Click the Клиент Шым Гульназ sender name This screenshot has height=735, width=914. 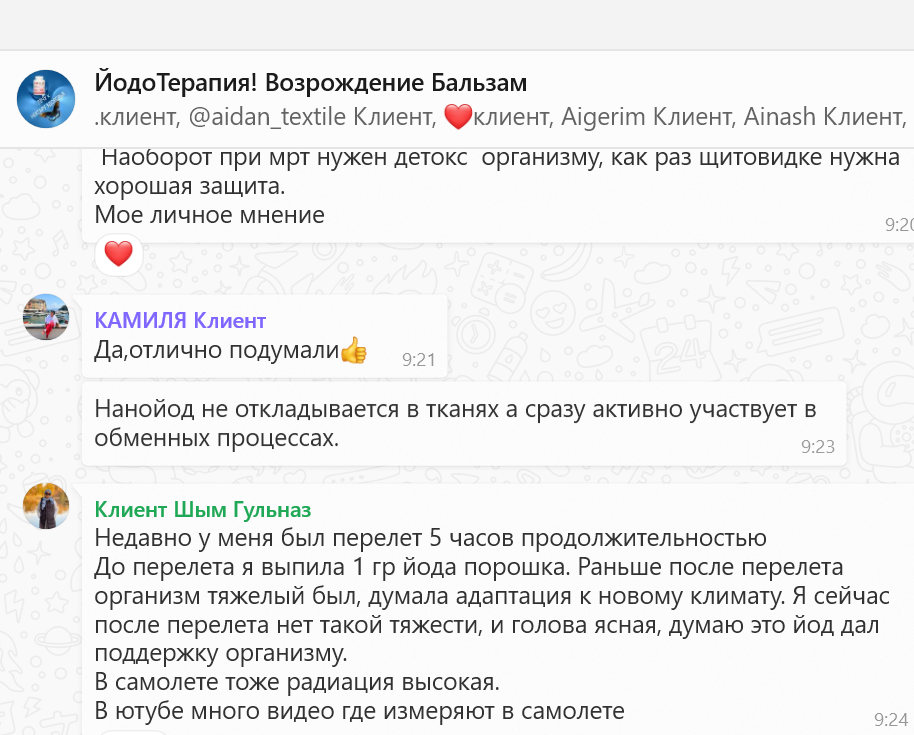[x=203, y=509]
